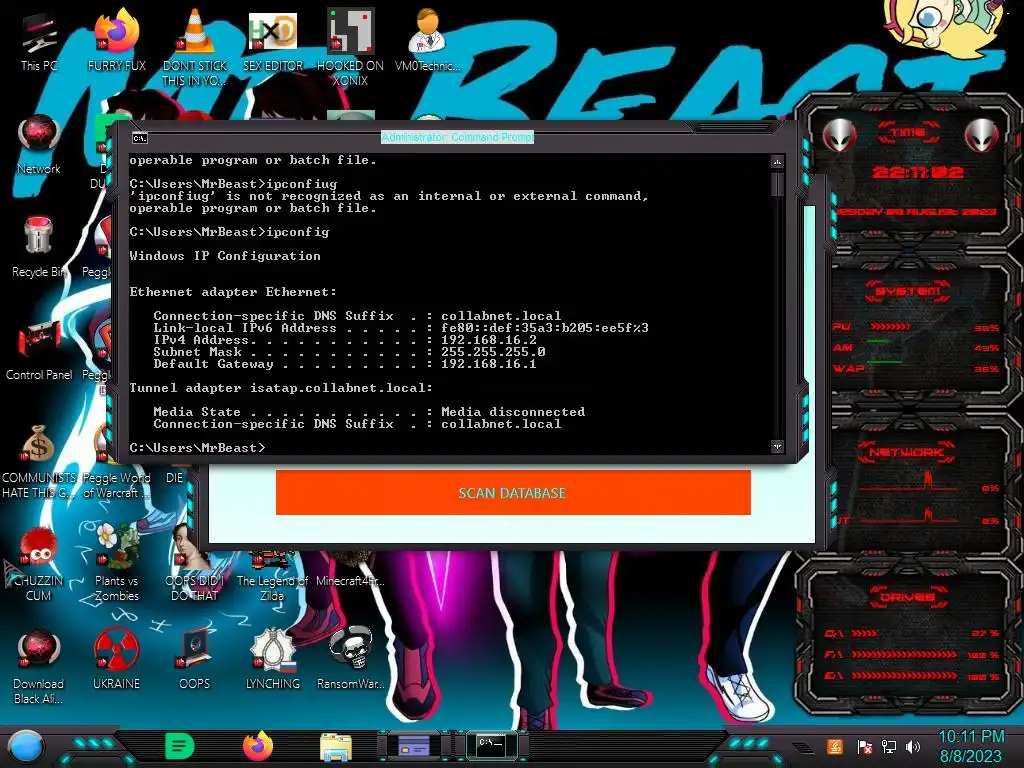Click the Command Prompt scrollbar thumb
The width and height of the screenshot is (1024, 768).
tap(777, 184)
